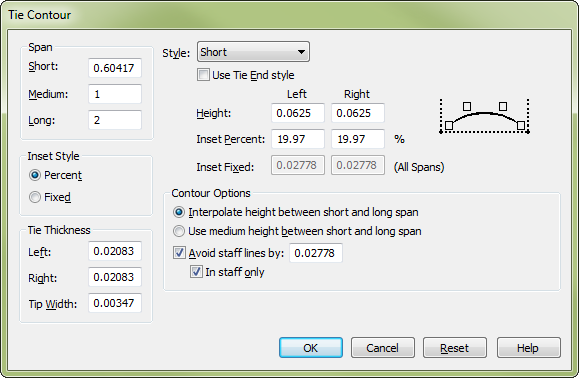Select the Fixed inset style radio button

[x=35, y=197]
